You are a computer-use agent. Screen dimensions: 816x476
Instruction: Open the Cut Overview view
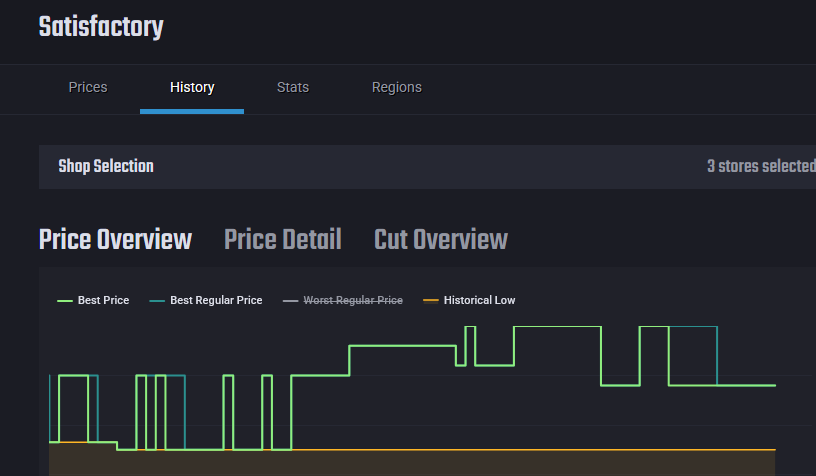pyautogui.click(x=441, y=240)
